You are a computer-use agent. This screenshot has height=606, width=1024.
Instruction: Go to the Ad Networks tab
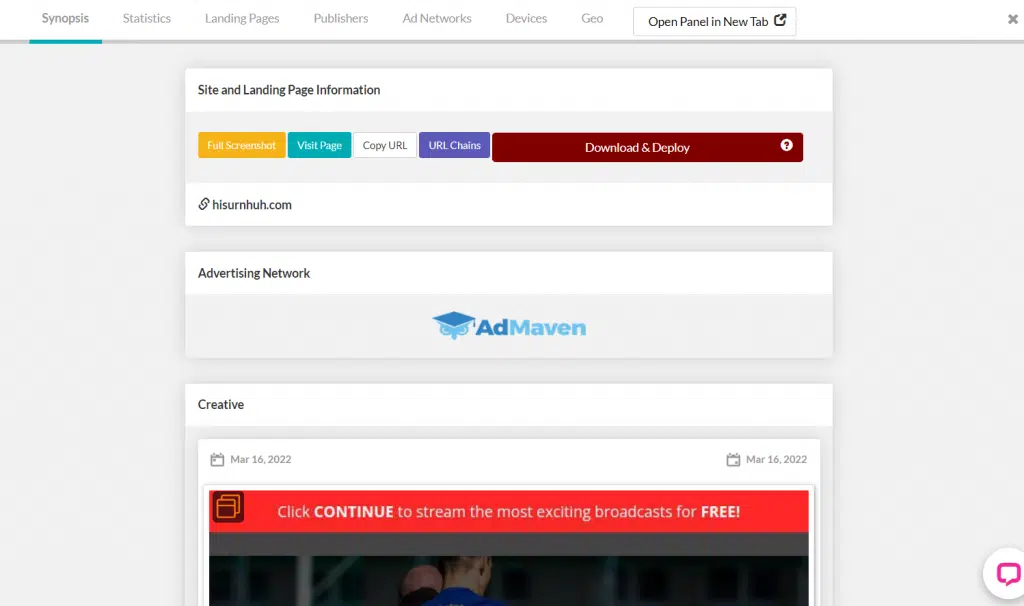tap(437, 19)
